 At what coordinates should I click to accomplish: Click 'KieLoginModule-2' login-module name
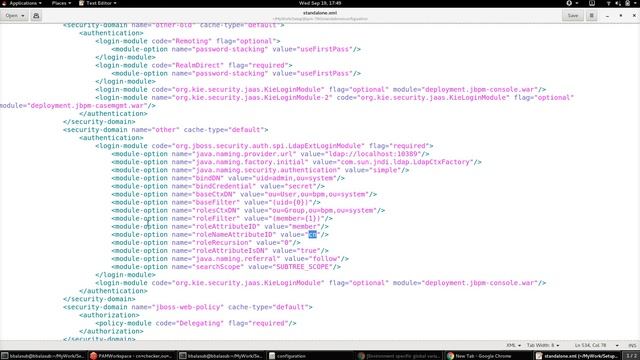(x=296, y=98)
